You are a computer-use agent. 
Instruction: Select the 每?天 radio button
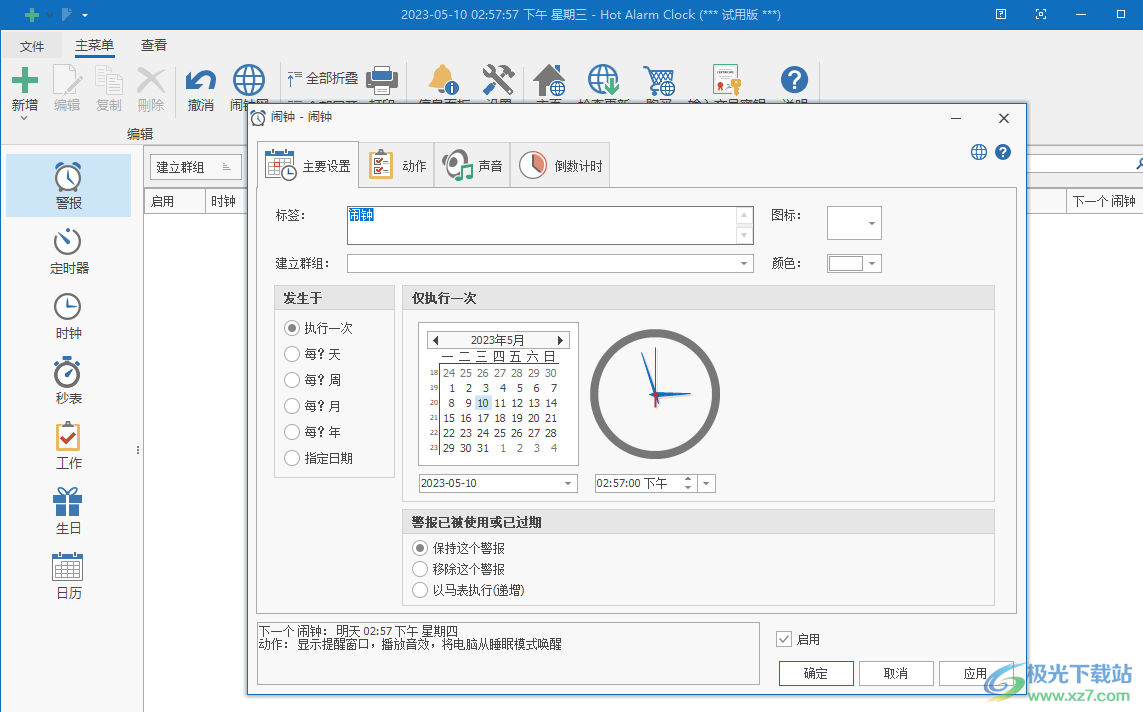[292, 354]
